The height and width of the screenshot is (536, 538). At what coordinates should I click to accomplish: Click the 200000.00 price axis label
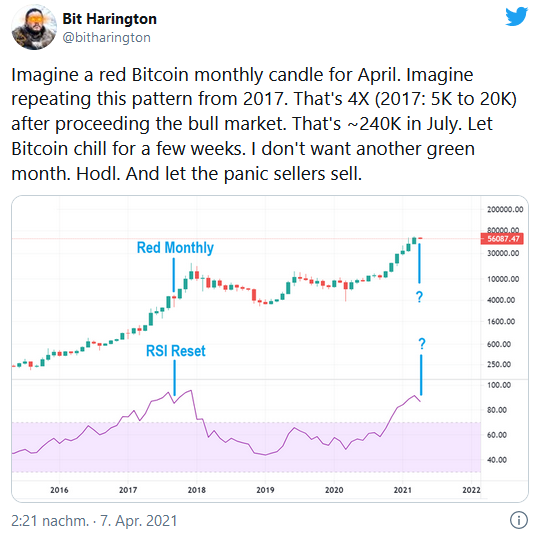click(505, 209)
